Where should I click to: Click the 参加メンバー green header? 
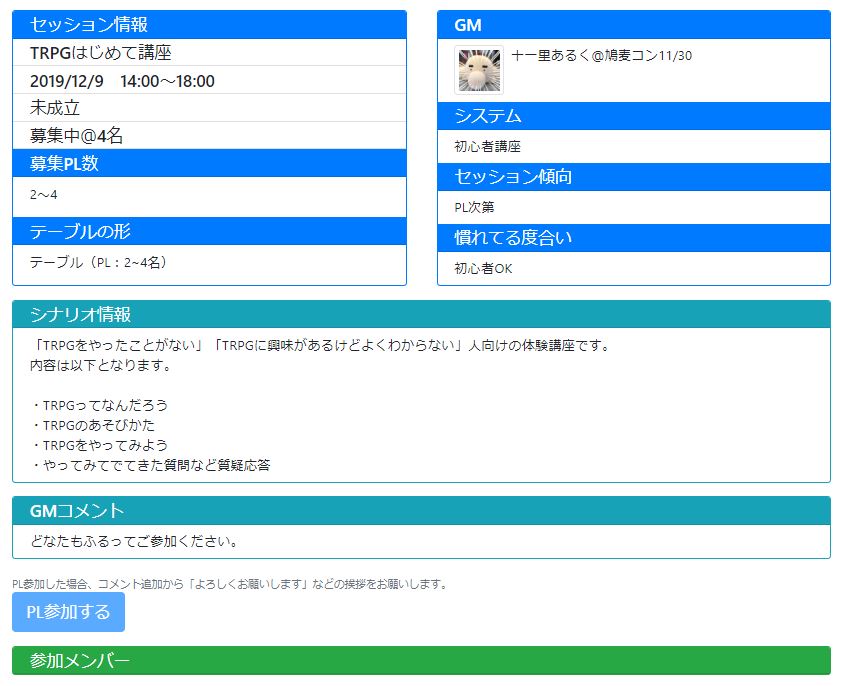pyautogui.click(x=421, y=660)
